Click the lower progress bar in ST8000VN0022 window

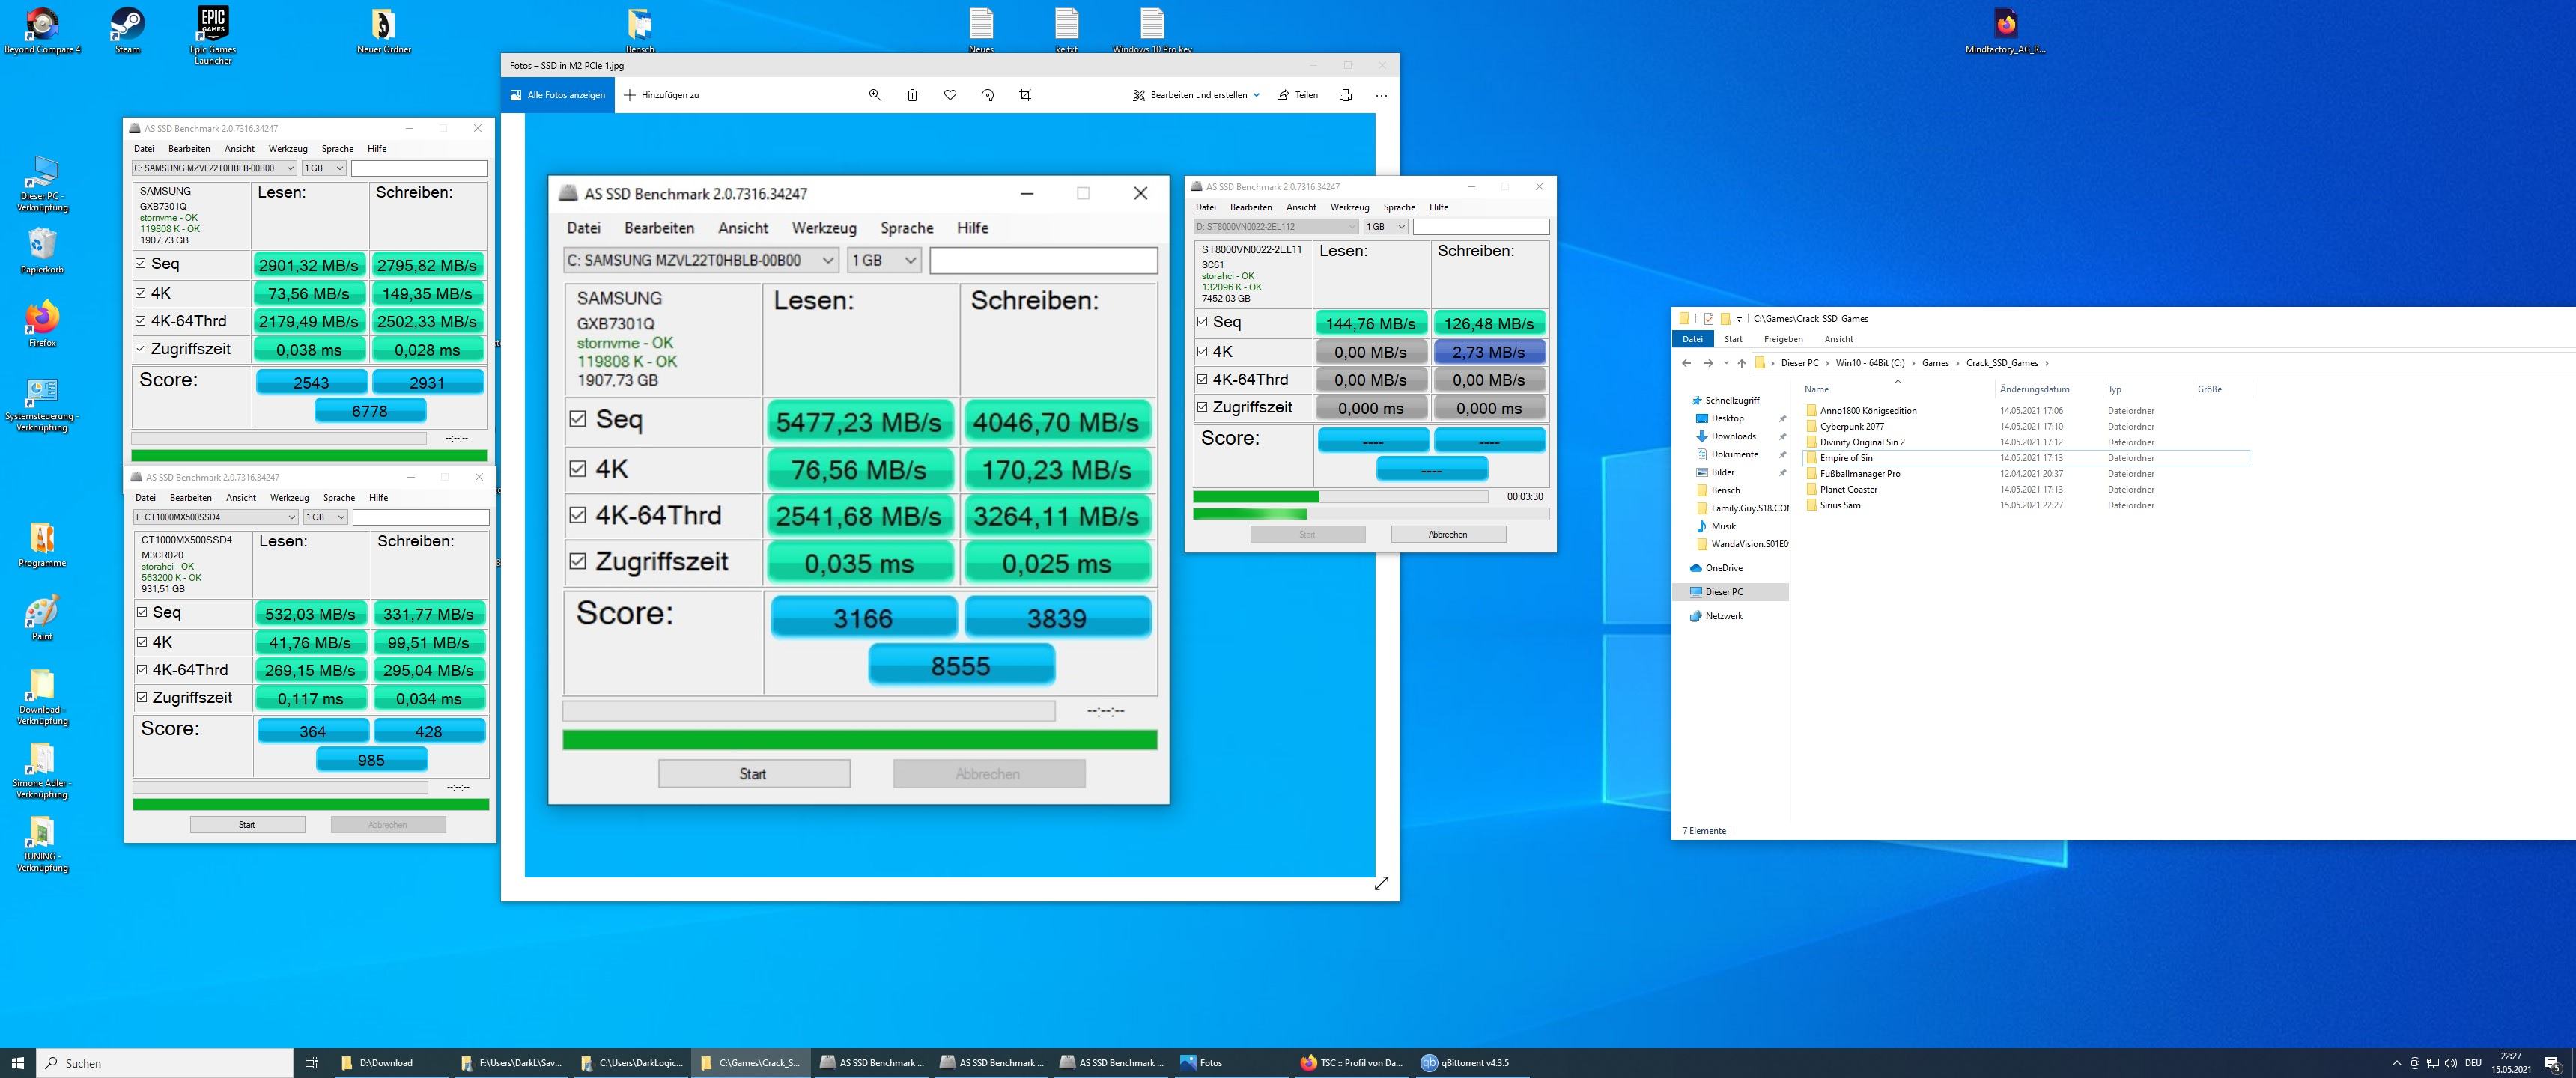click(x=1371, y=514)
